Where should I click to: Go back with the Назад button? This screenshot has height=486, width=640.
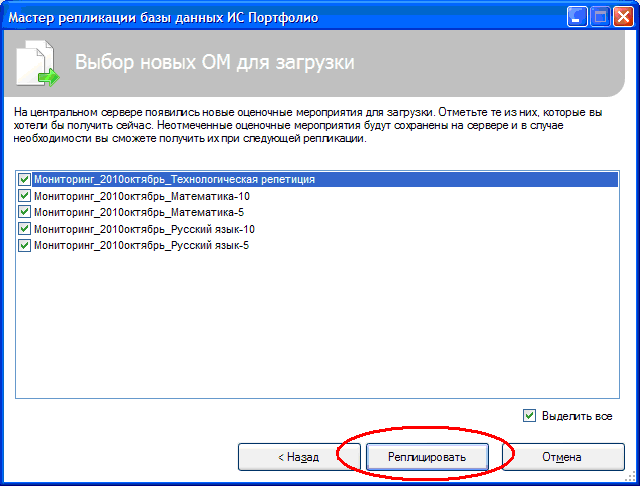(x=299, y=457)
